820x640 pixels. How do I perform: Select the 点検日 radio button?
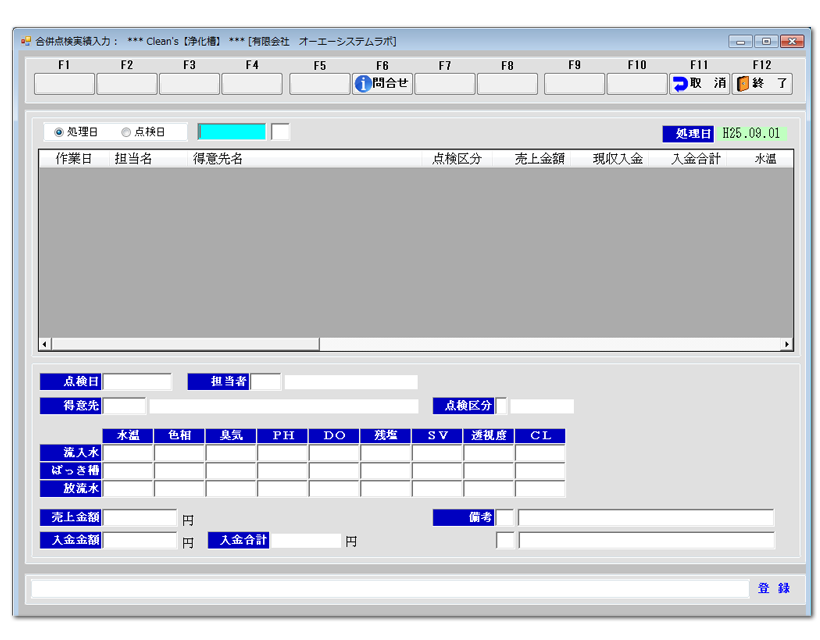(x=126, y=132)
